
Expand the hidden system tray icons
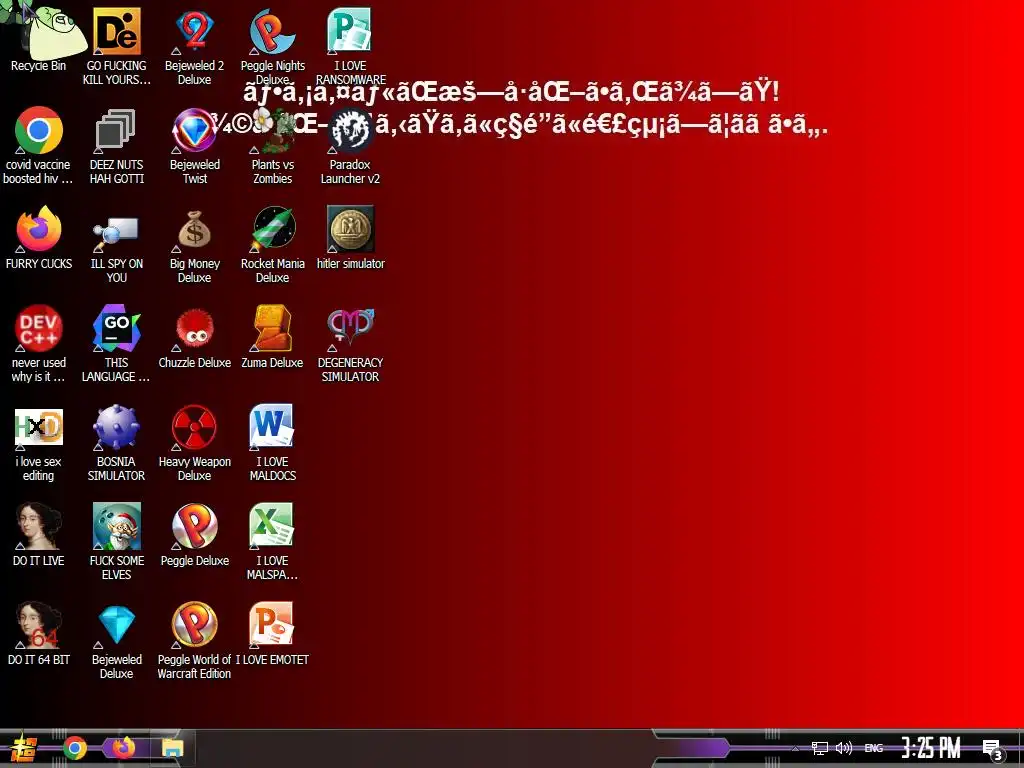[x=795, y=748]
